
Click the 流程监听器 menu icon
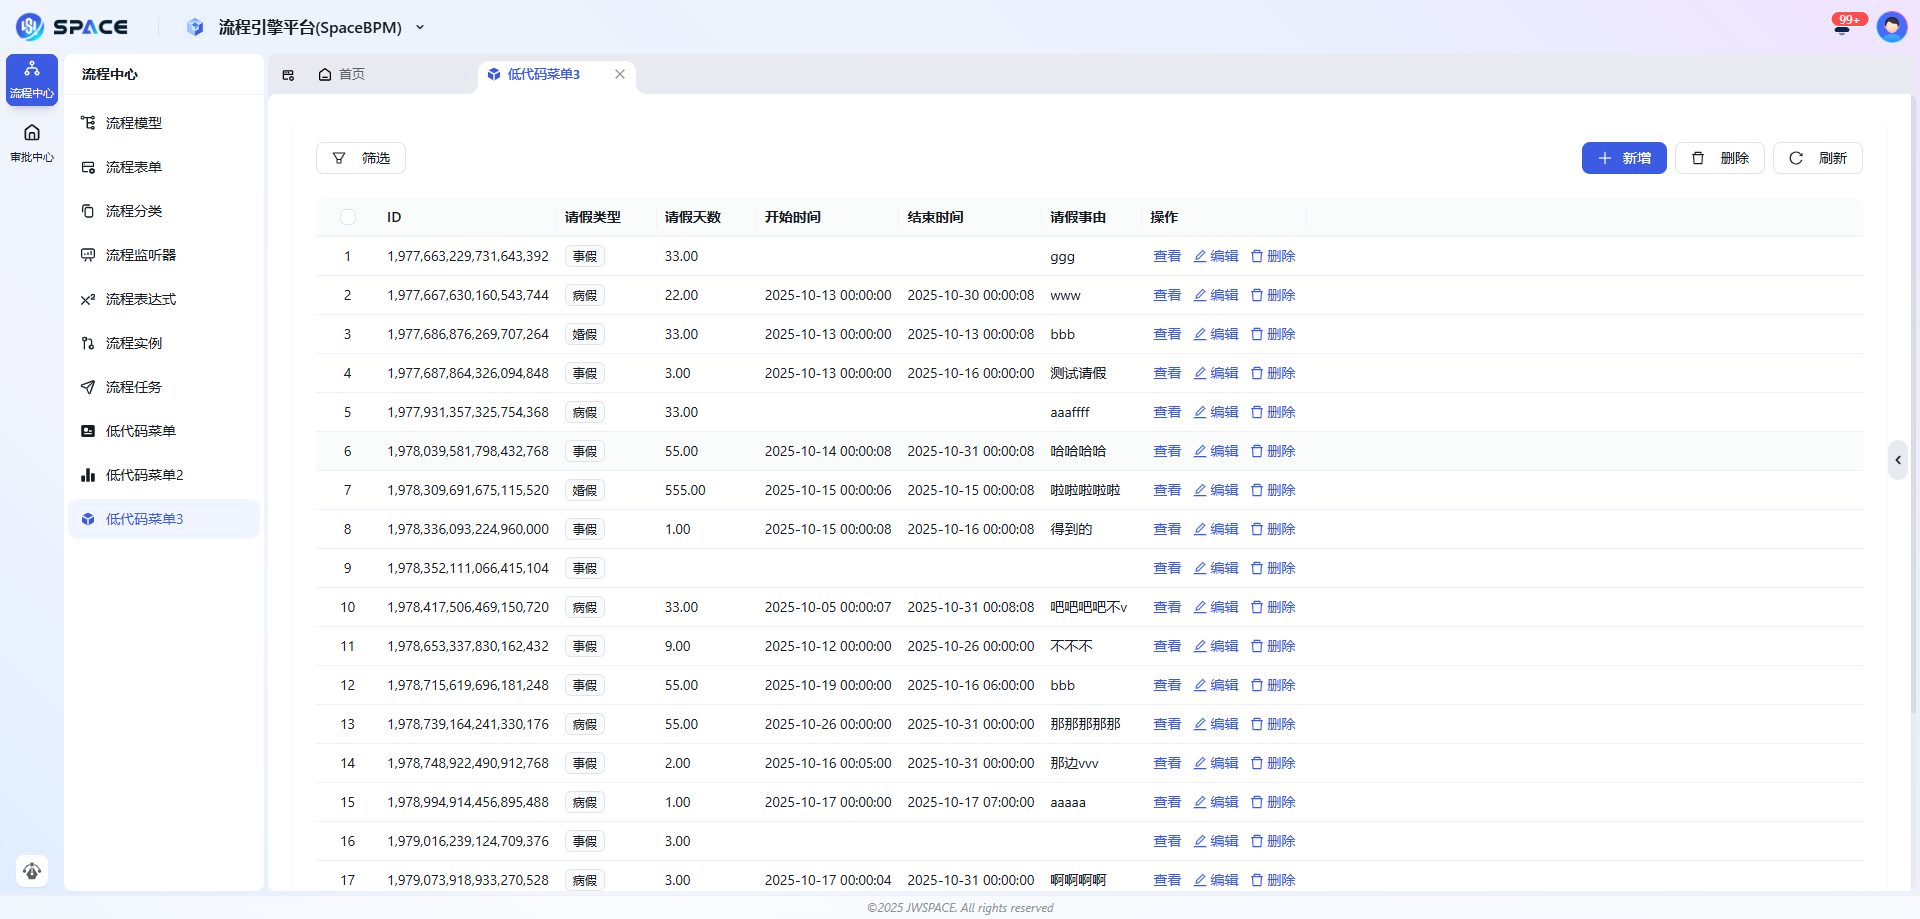tap(89, 255)
